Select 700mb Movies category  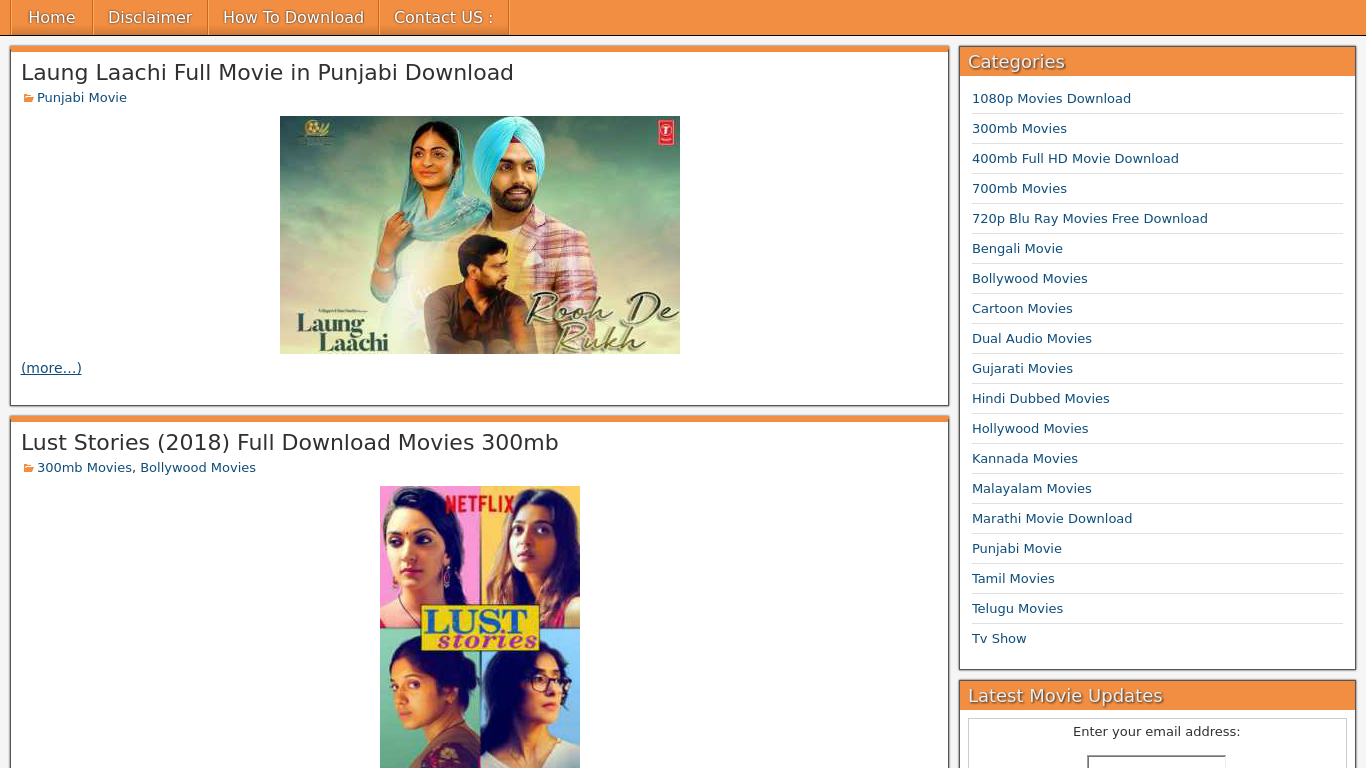(x=1019, y=188)
